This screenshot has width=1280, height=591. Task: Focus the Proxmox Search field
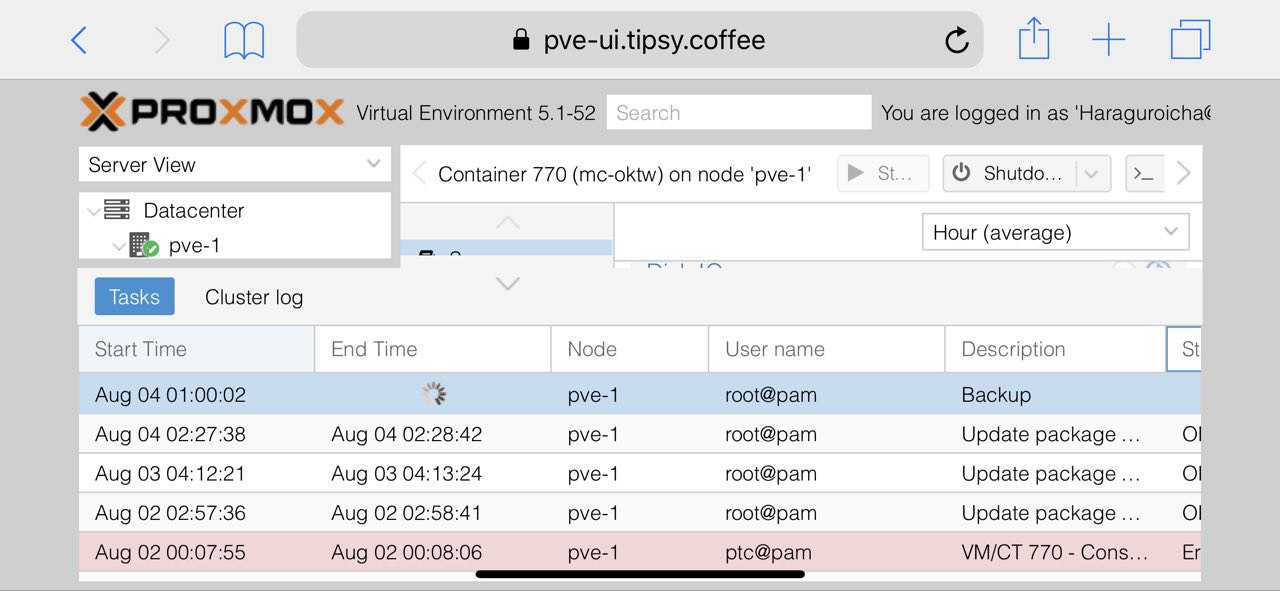739,112
